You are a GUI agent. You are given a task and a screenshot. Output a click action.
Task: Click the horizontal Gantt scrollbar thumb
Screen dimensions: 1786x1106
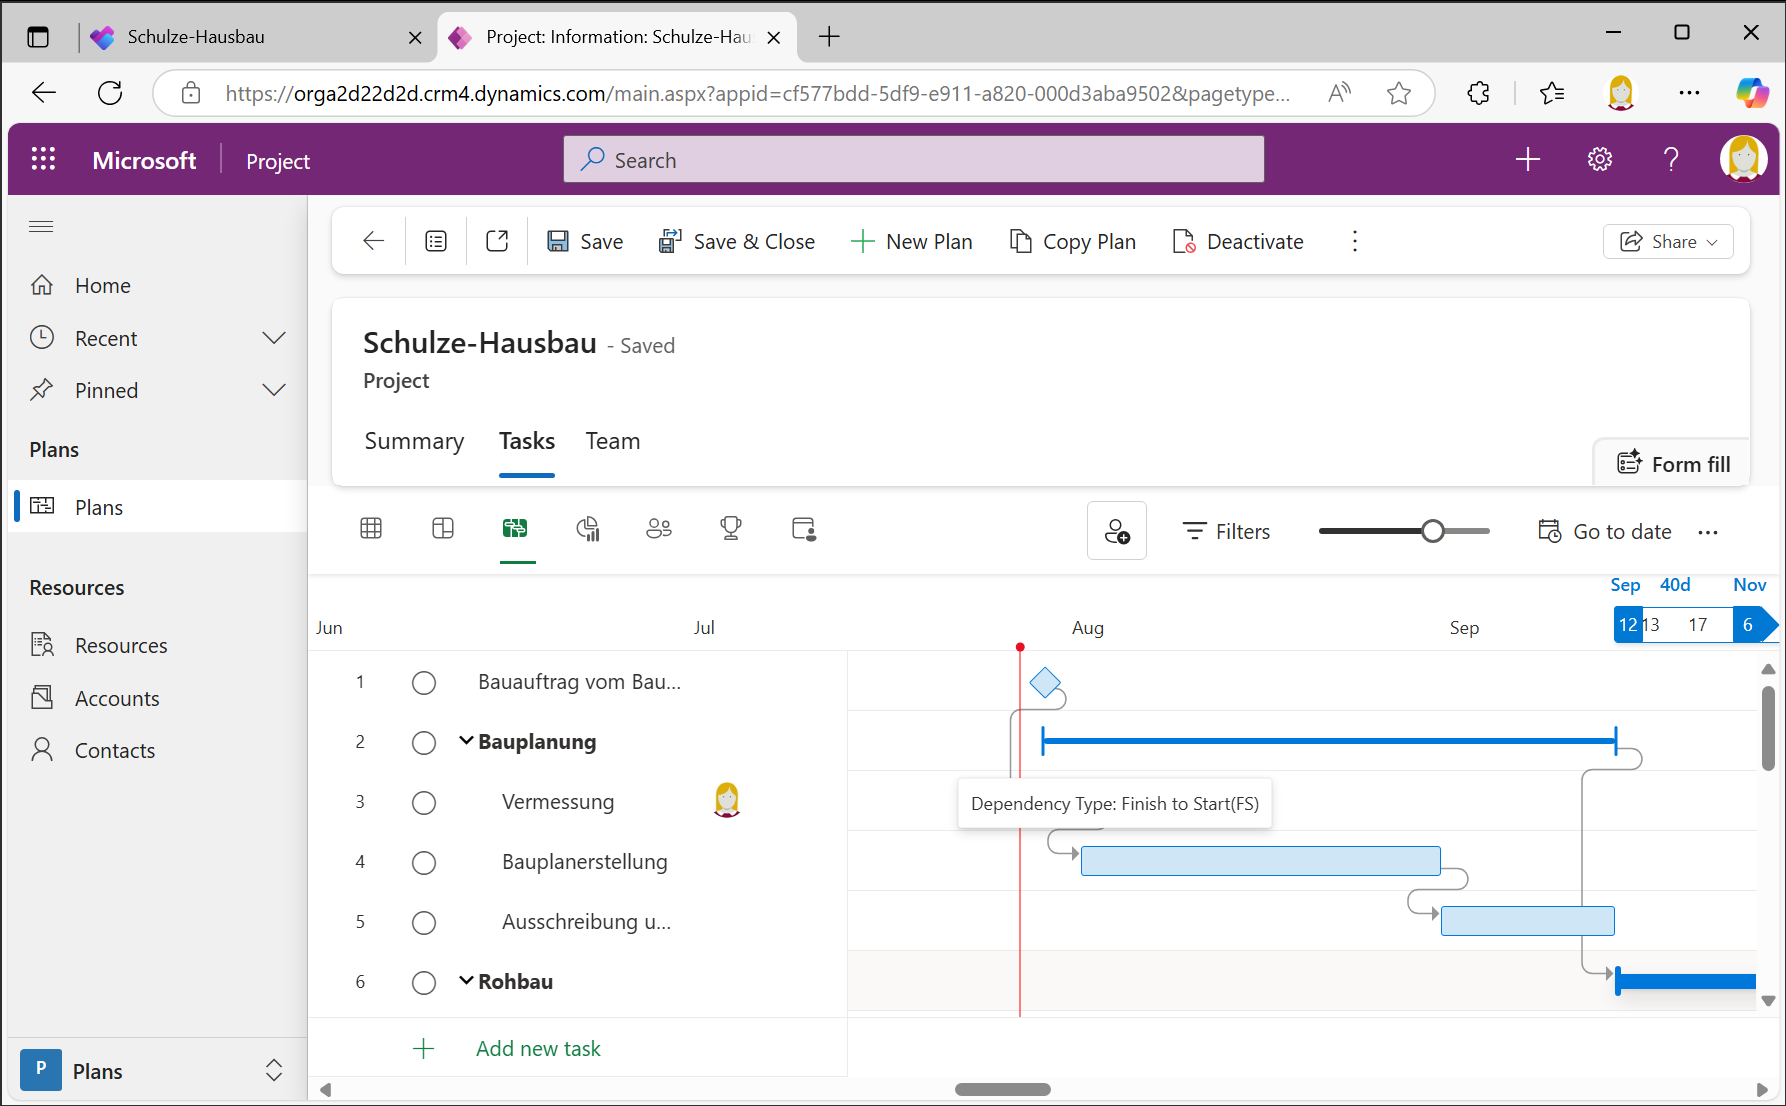pos(1002,1089)
